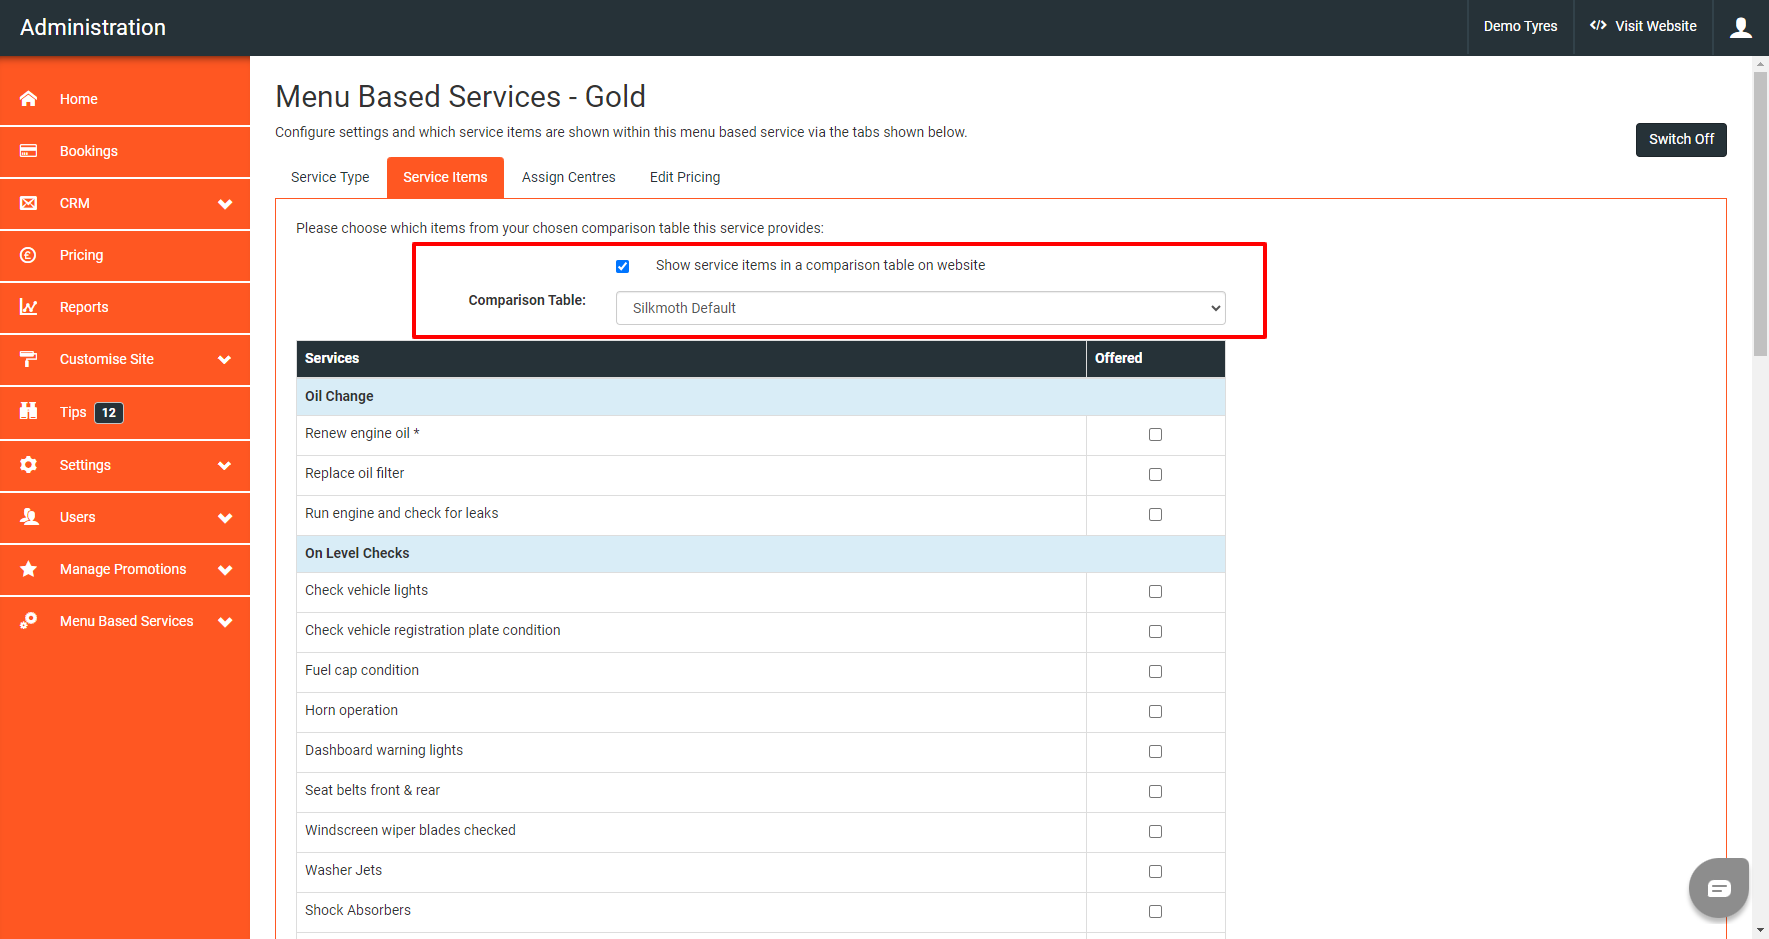Check the Offered box for Horn operation
This screenshot has width=1769, height=939.
(1155, 711)
